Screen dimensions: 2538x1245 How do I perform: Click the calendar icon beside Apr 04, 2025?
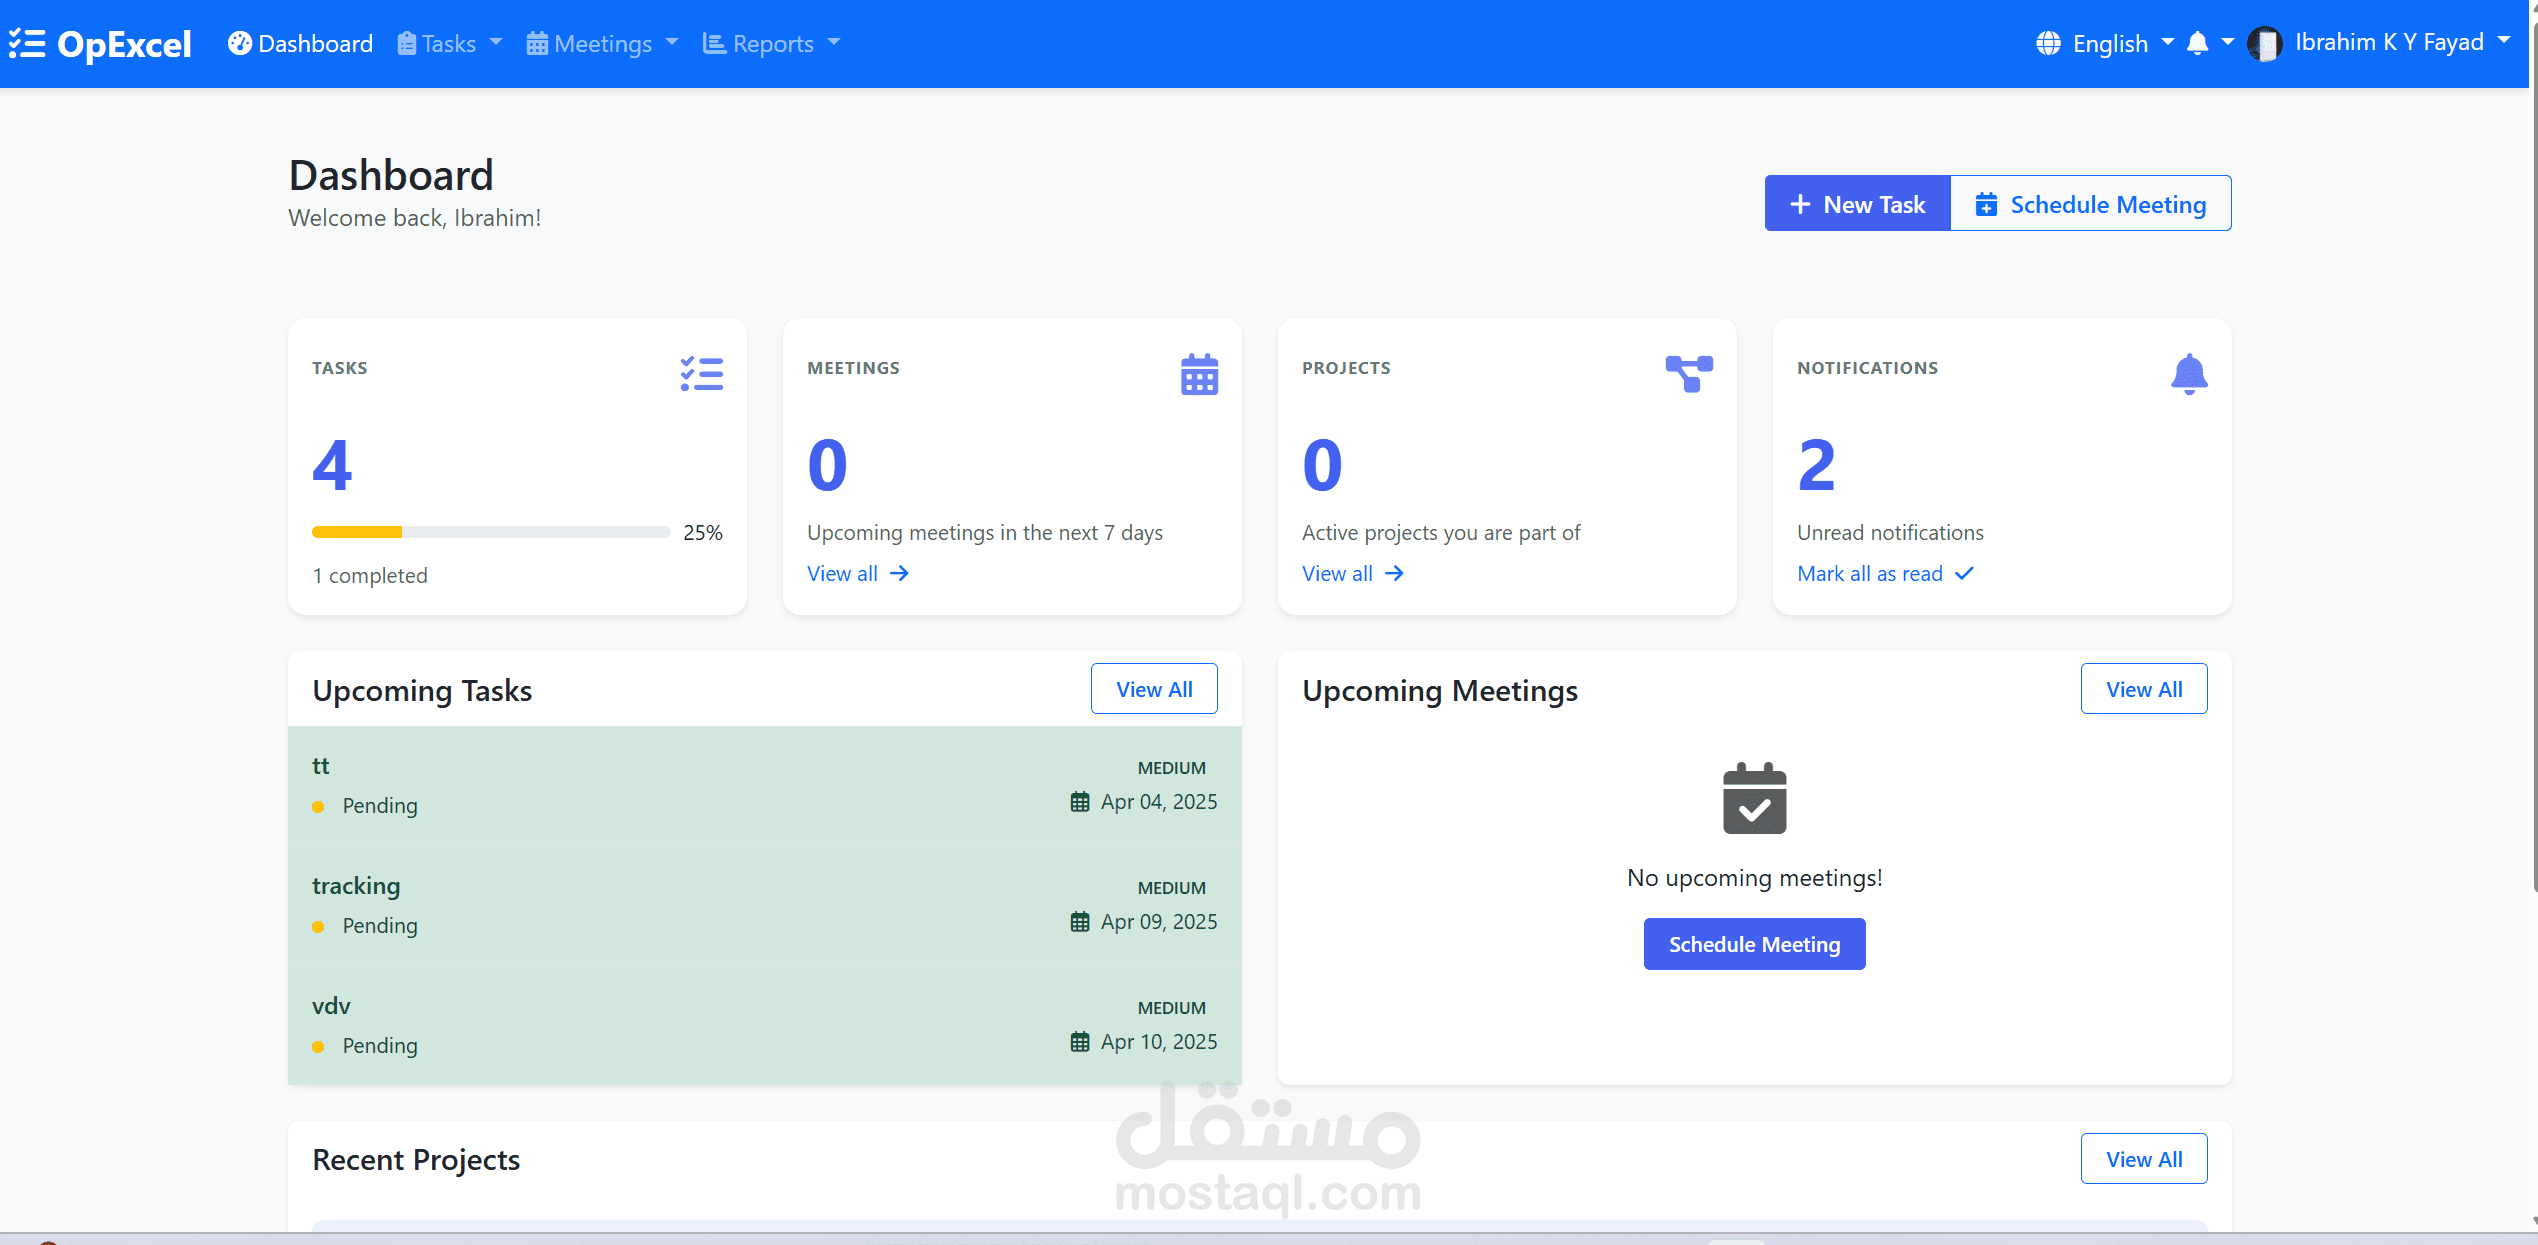point(1080,802)
